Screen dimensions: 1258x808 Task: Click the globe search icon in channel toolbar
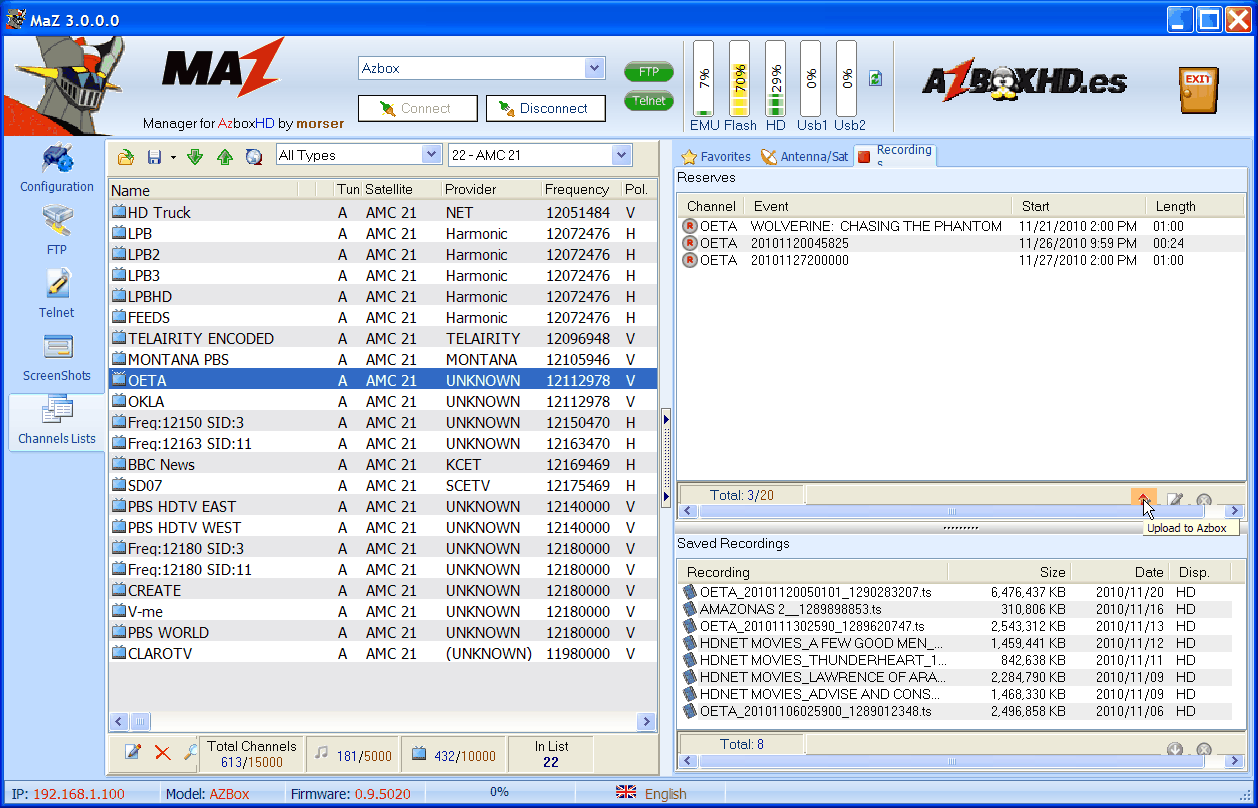[254, 156]
